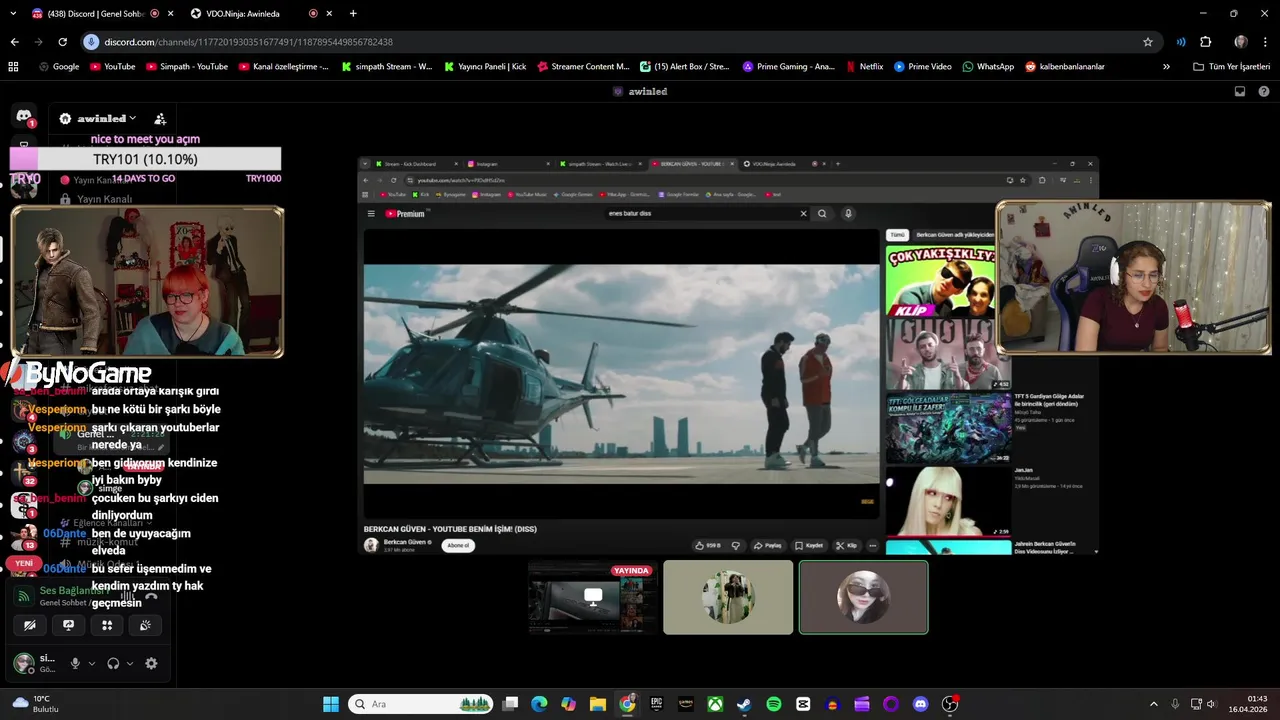
Task: Open the Tüm Yer İşaretleri folder
Action: pyautogui.click(x=1232, y=67)
